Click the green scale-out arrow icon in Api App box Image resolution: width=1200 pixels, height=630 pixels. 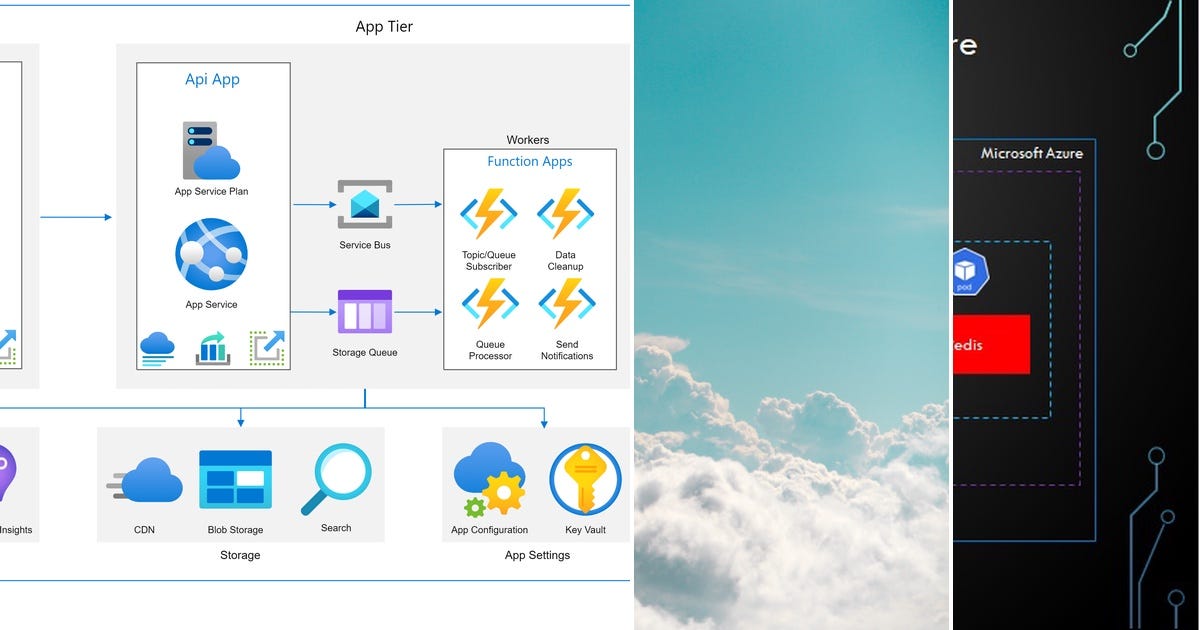pyautogui.click(x=267, y=348)
